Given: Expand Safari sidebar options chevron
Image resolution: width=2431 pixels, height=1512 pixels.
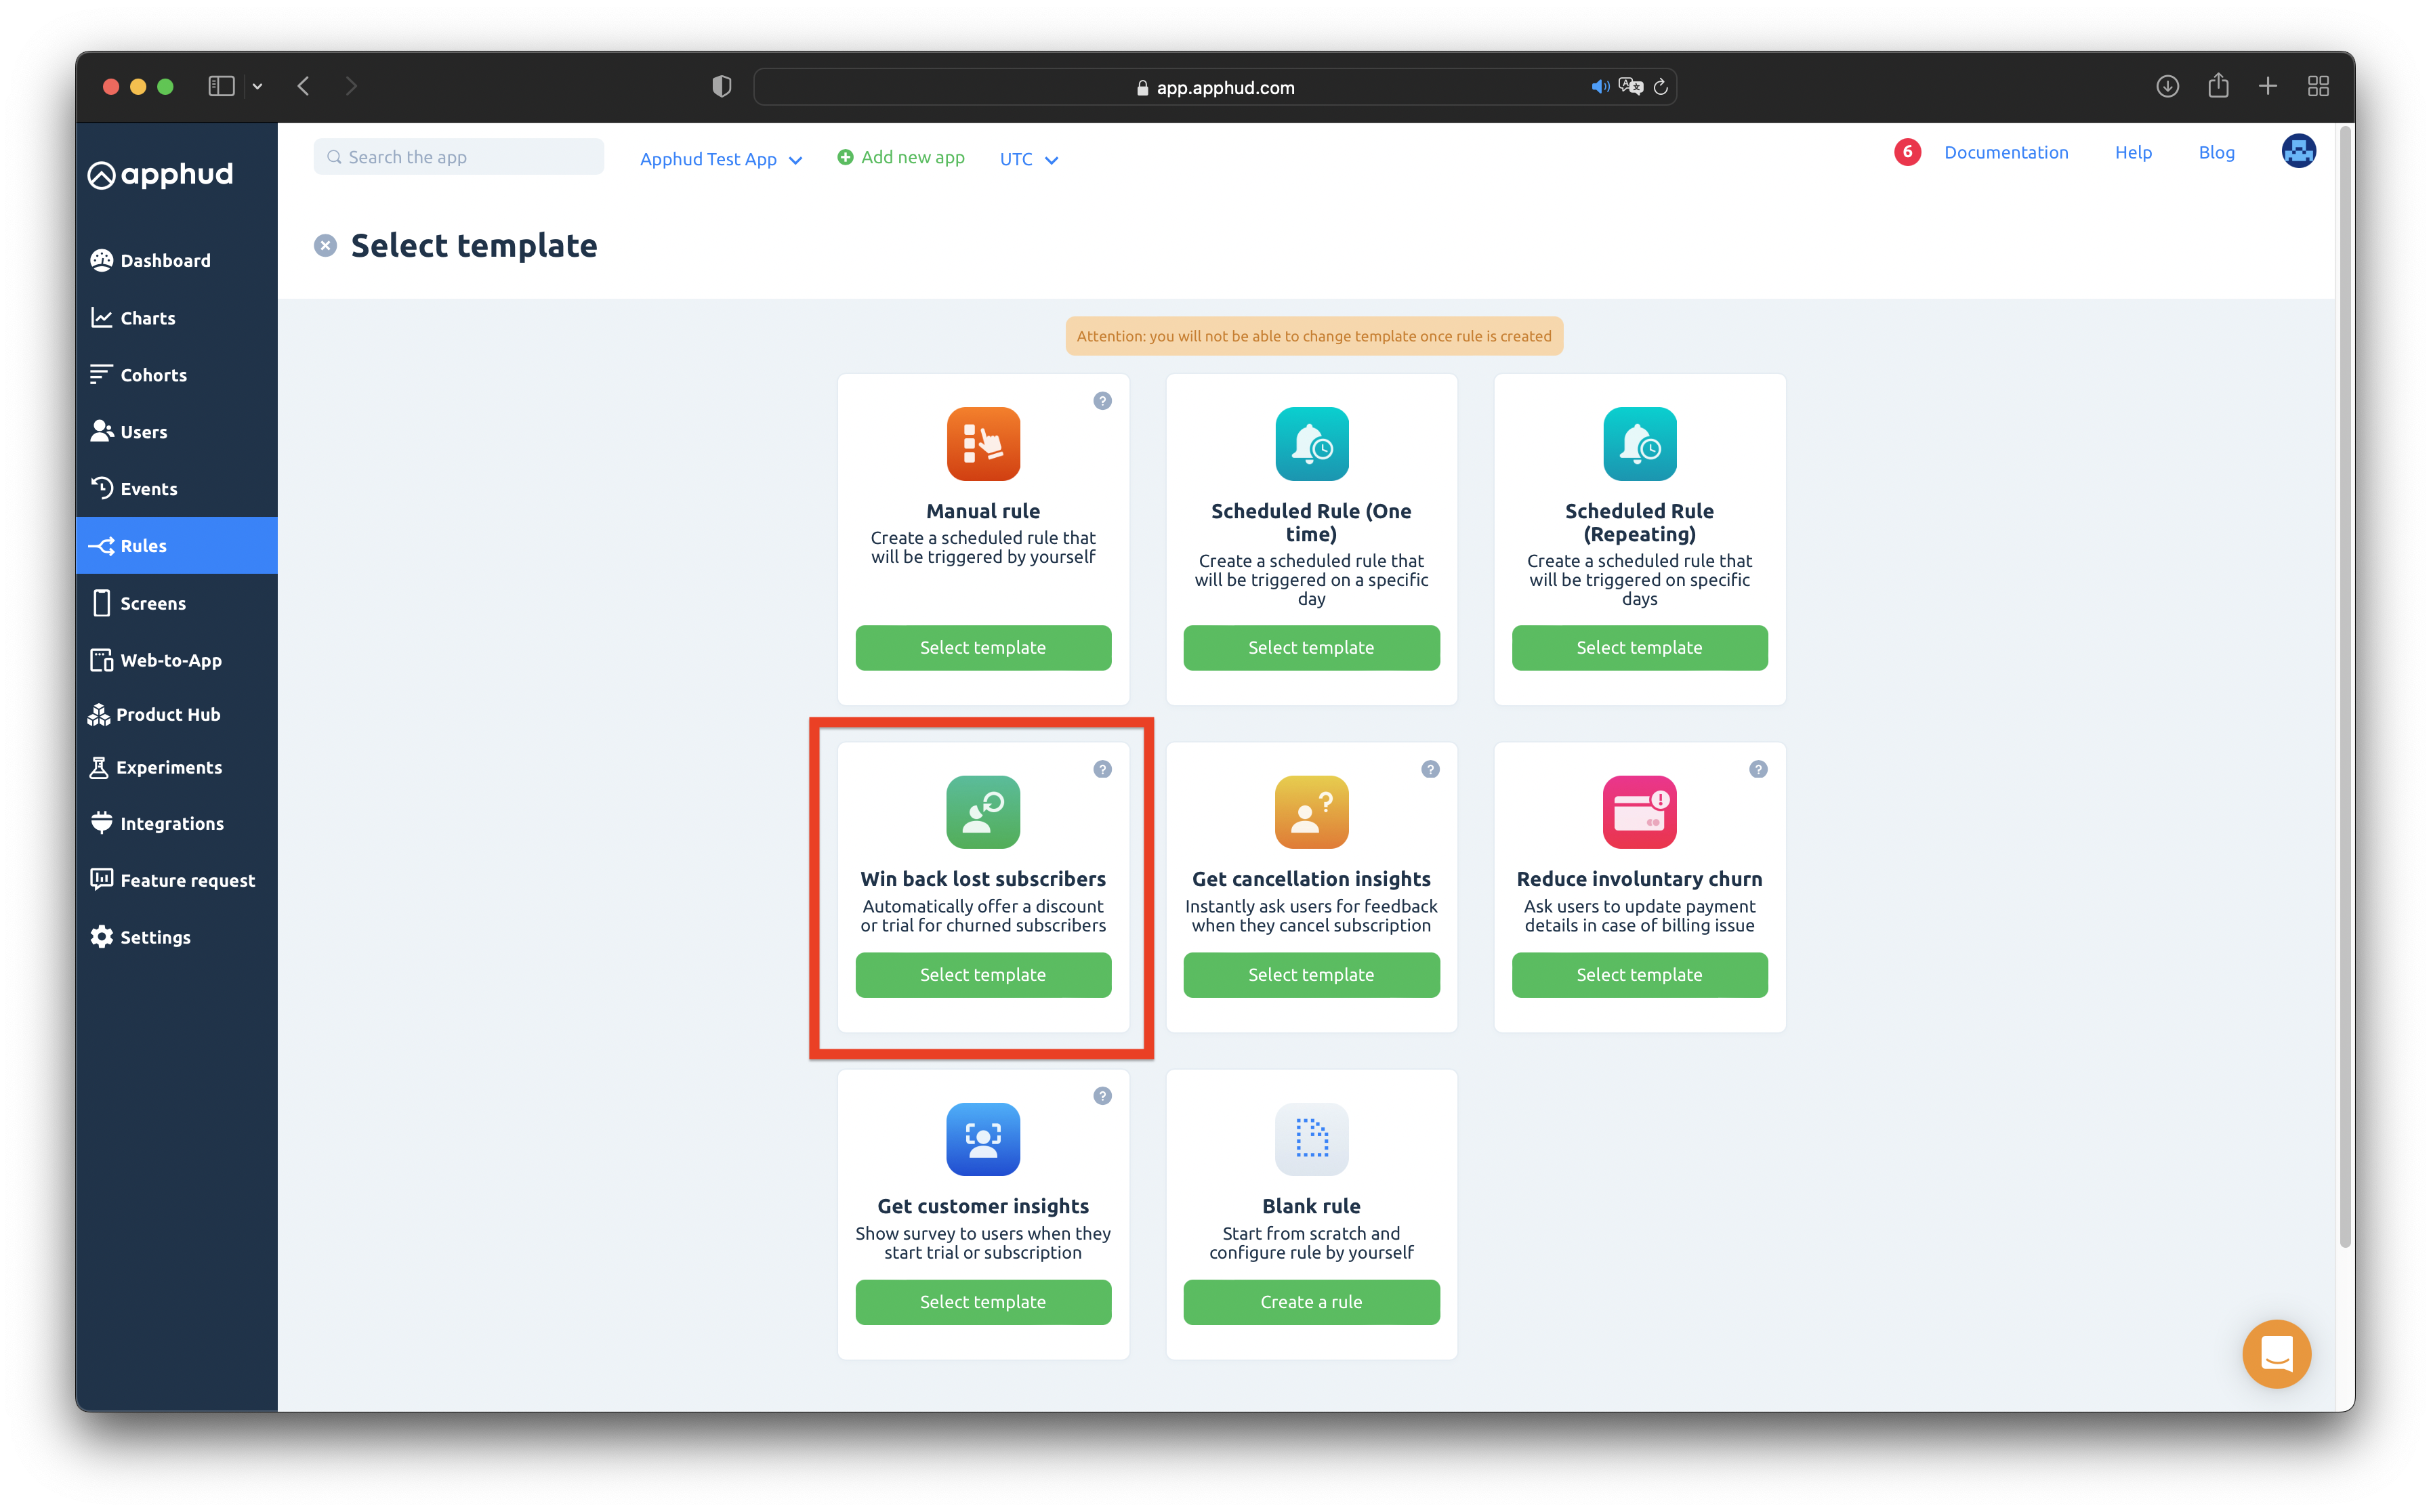Looking at the screenshot, I should click(x=257, y=87).
